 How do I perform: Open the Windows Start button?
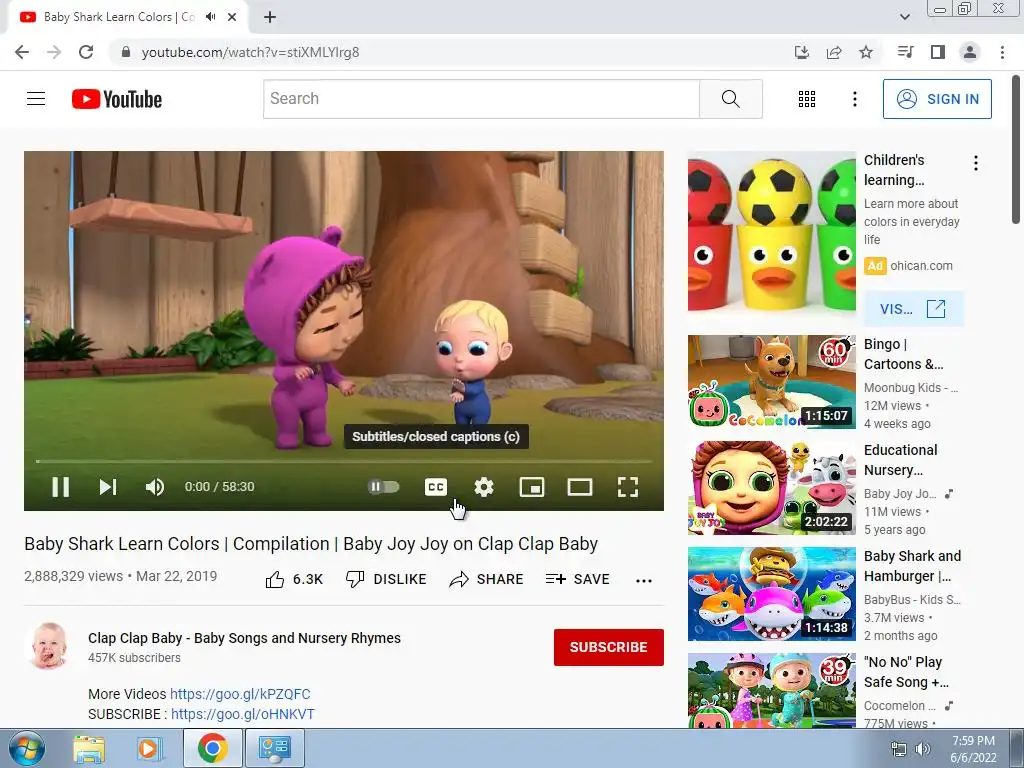coord(26,748)
